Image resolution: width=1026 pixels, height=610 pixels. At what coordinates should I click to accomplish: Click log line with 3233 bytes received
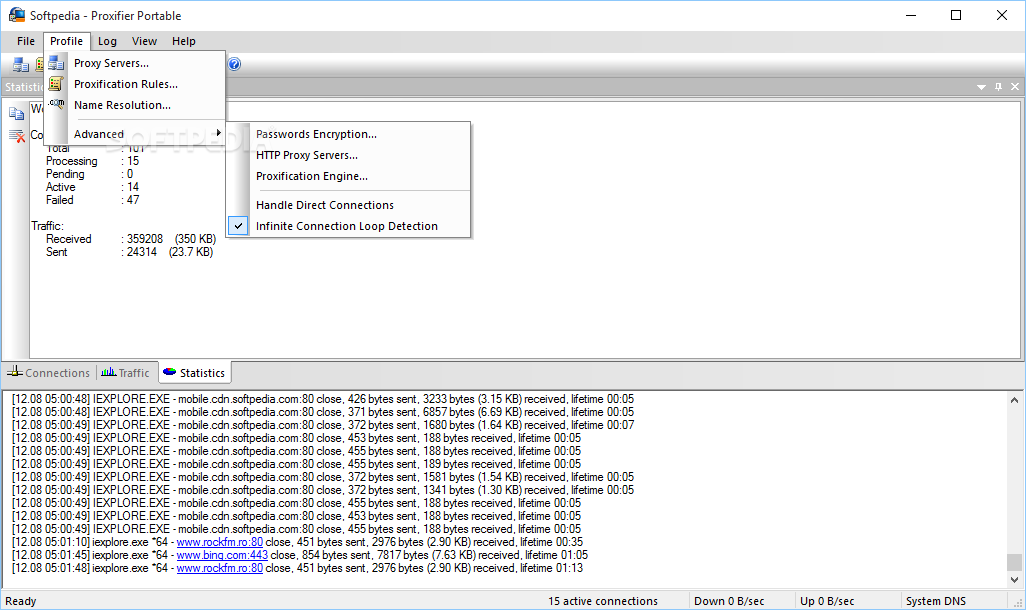pyautogui.click(x=323, y=399)
